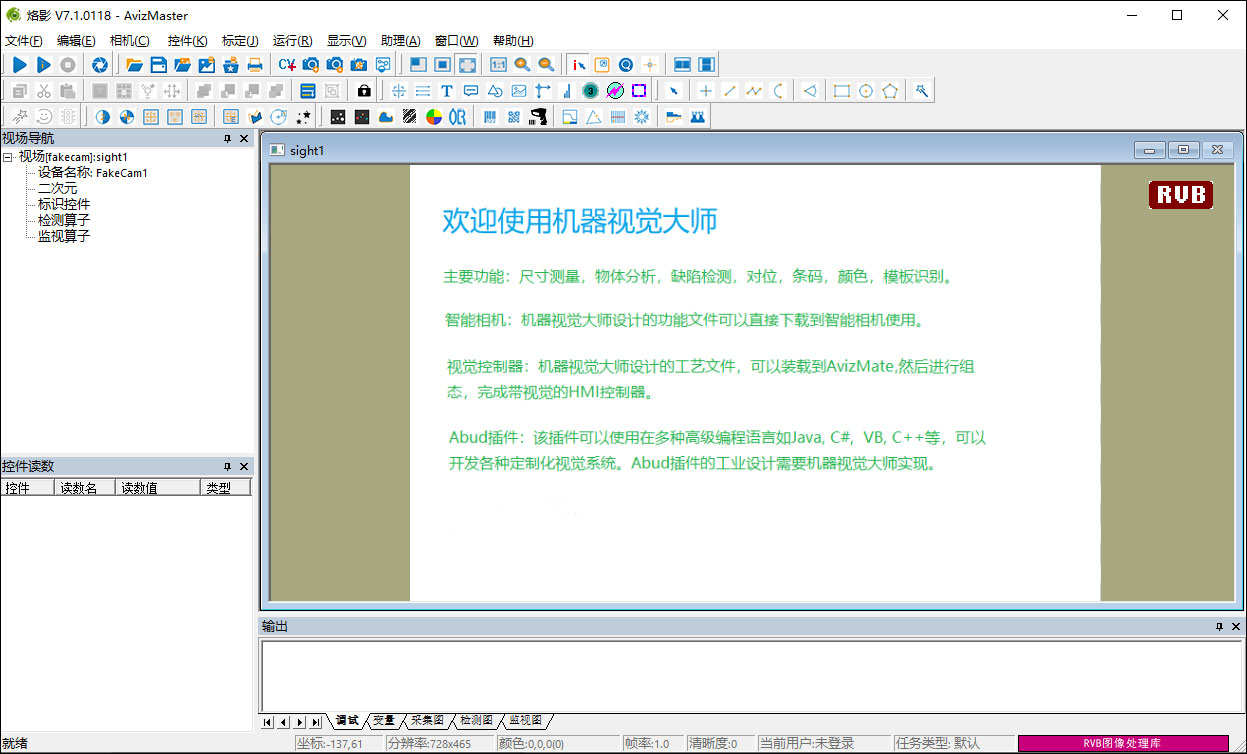Screen dimensions: 1247x754
Task: Open the 控件(K) menu
Action: tap(188, 41)
